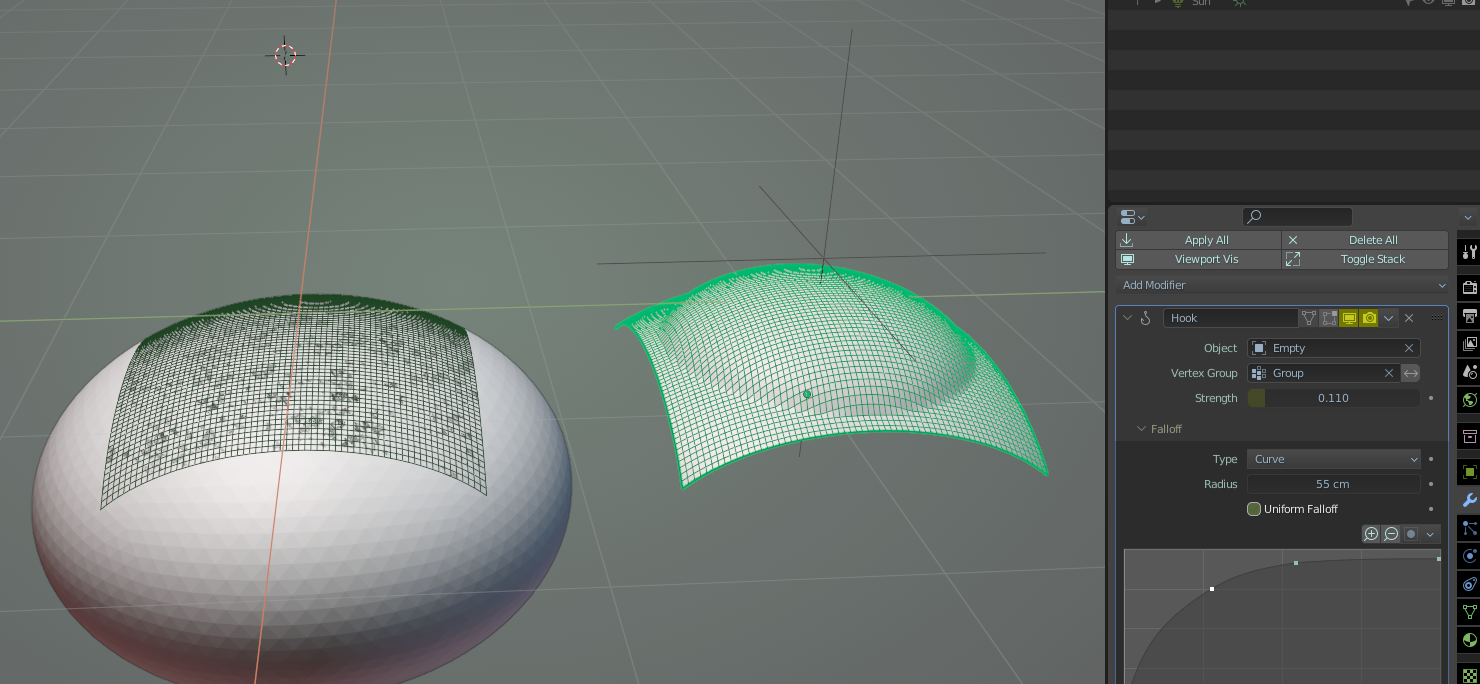This screenshot has width=1480, height=684.
Task: Enable the Uniform Falloff checkbox
Action: coord(1254,509)
